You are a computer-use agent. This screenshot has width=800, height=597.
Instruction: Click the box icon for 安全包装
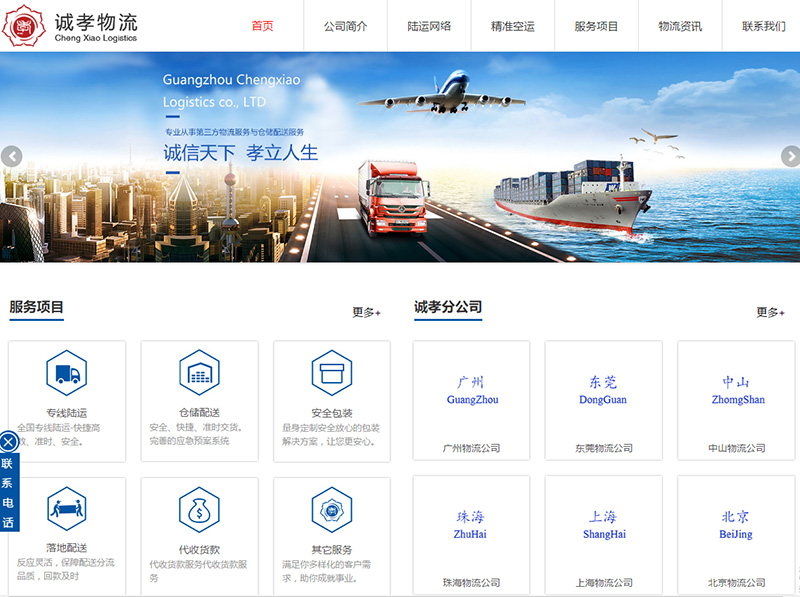tap(331, 374)
